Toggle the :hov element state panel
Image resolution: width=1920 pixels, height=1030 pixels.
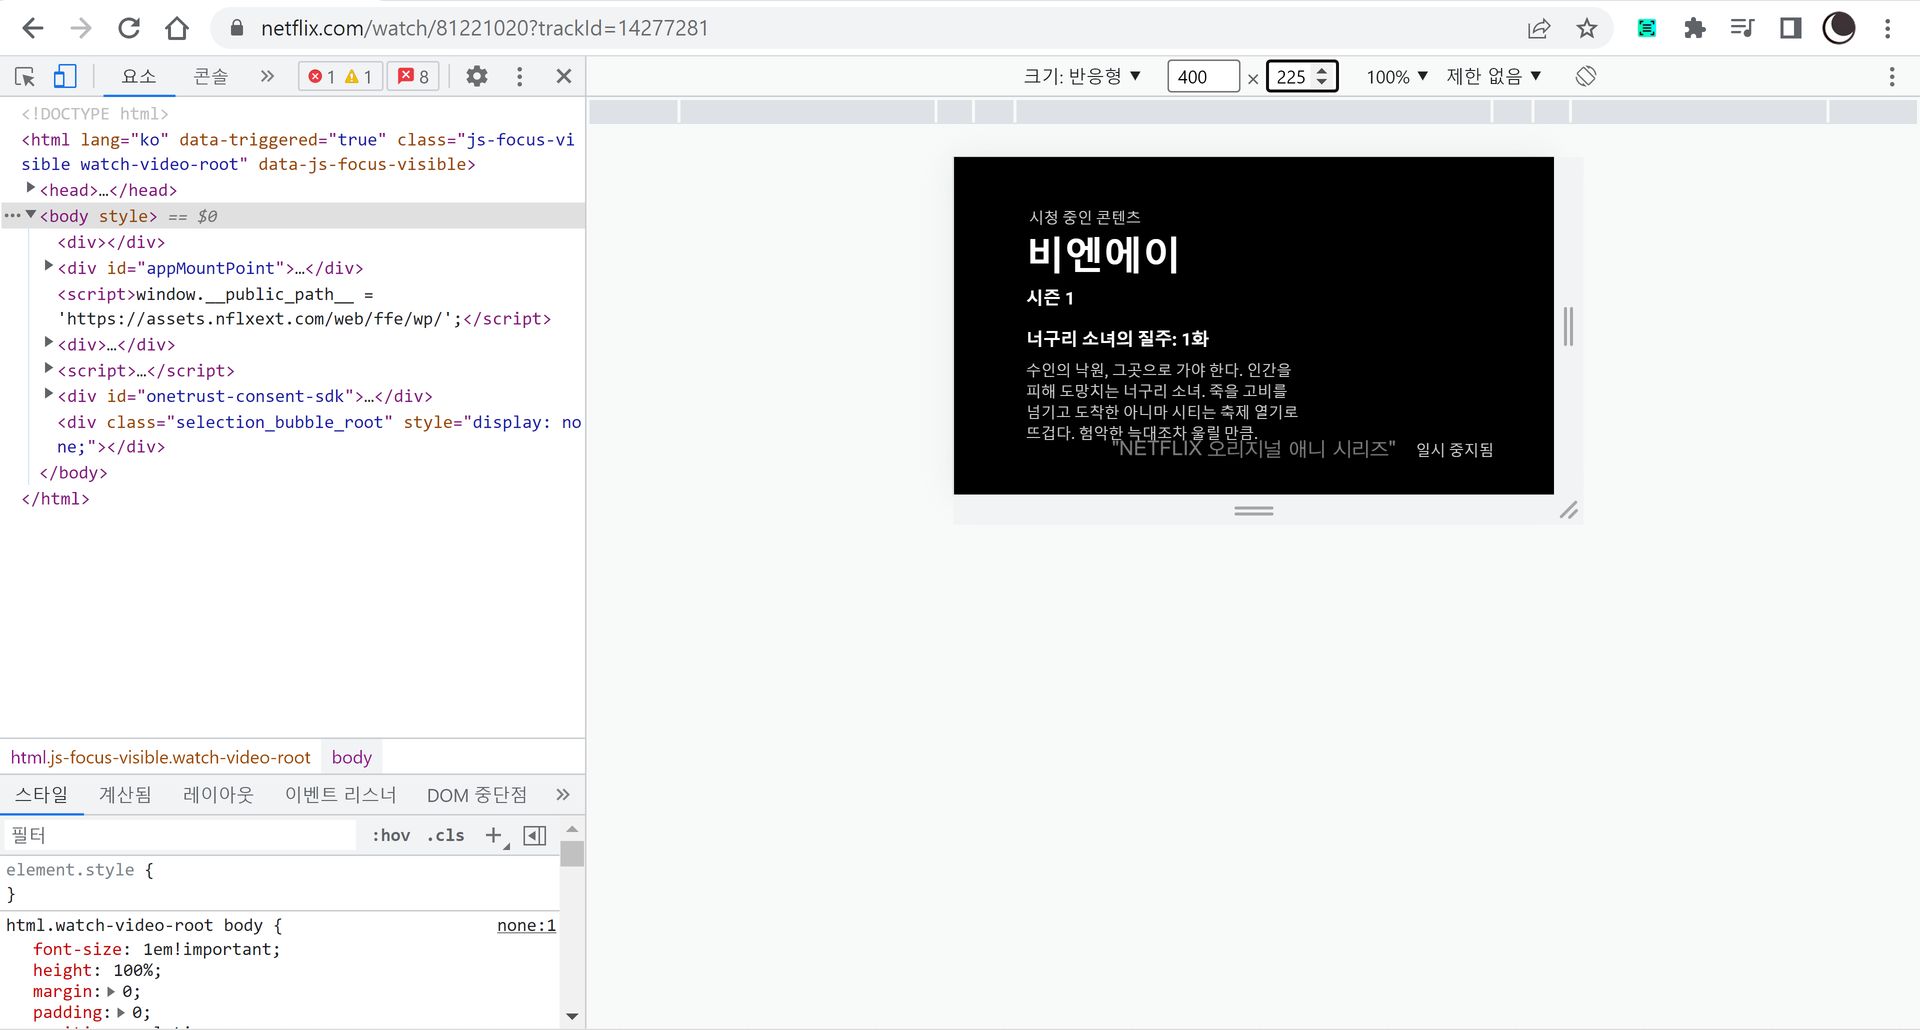391,835
